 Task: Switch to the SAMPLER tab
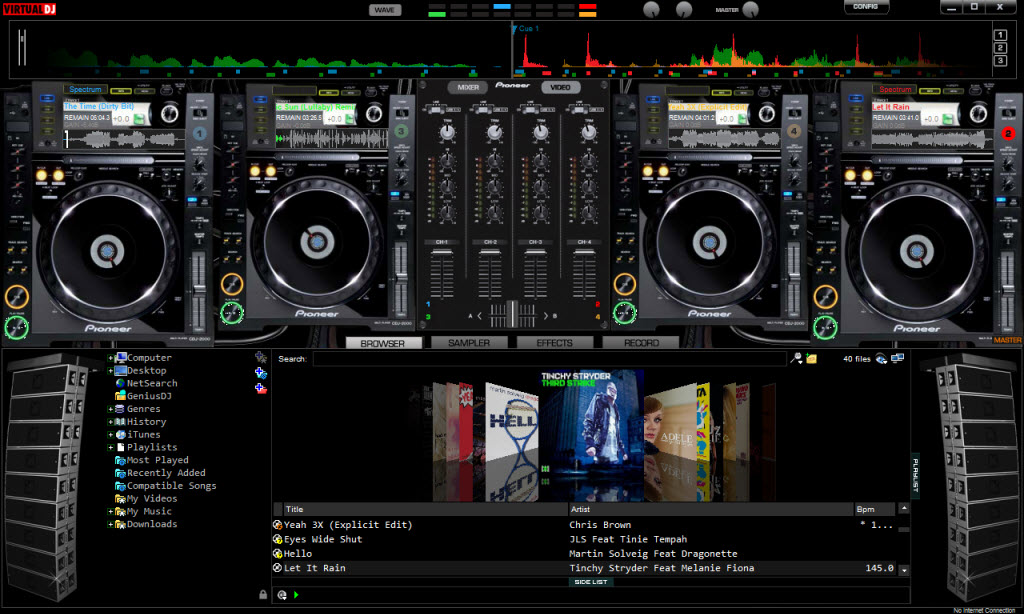click(469, 343)
